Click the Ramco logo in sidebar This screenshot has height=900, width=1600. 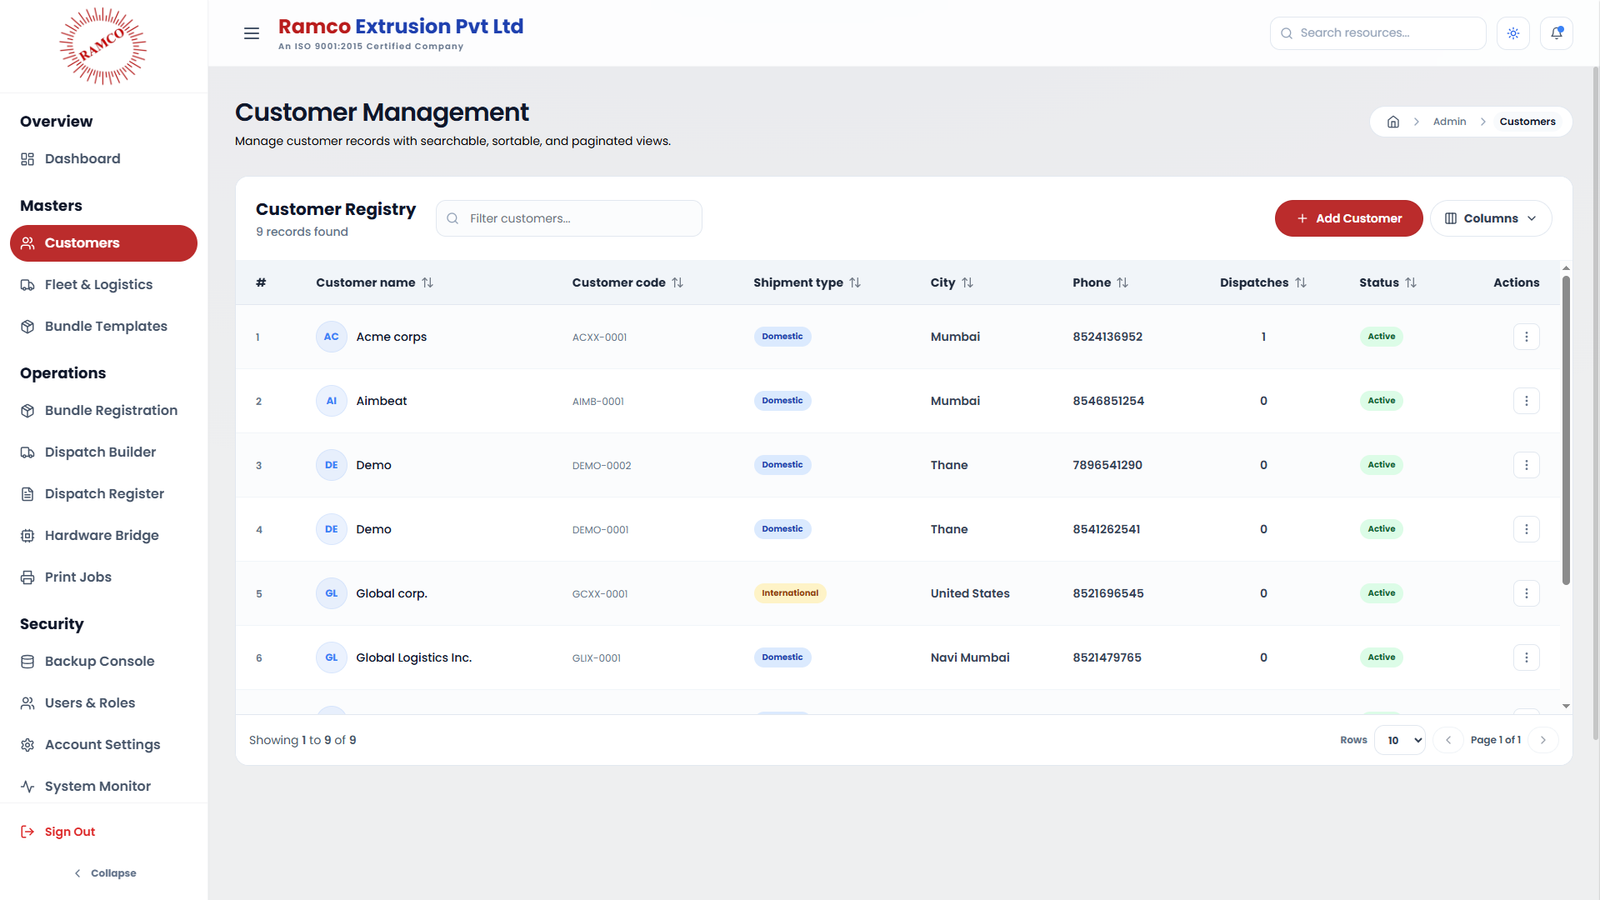click(x=103, y=46)
